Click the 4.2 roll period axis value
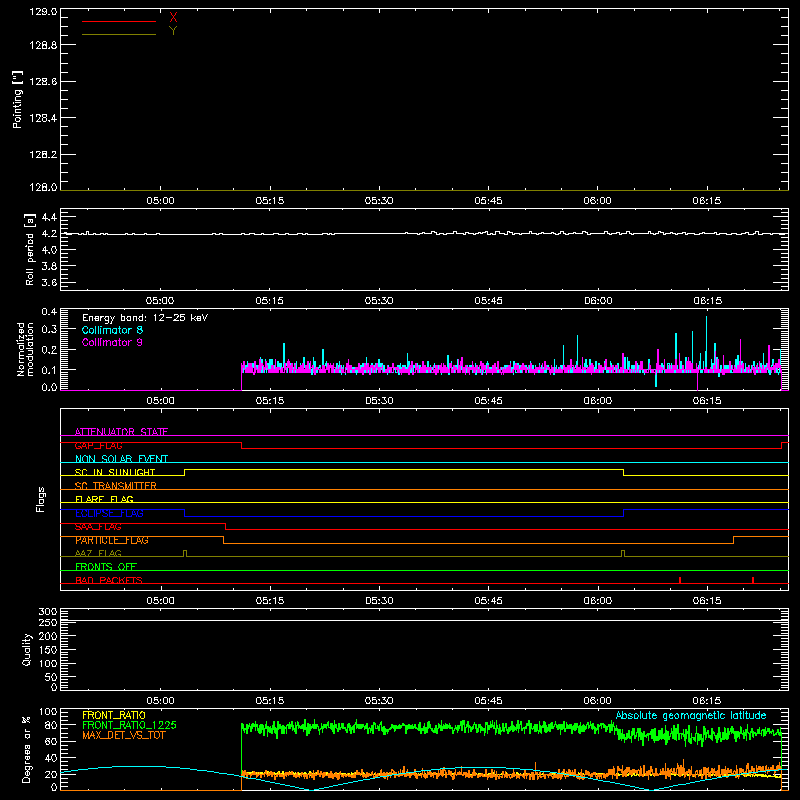Screen dimensions: 800x800 click(49, 234)
